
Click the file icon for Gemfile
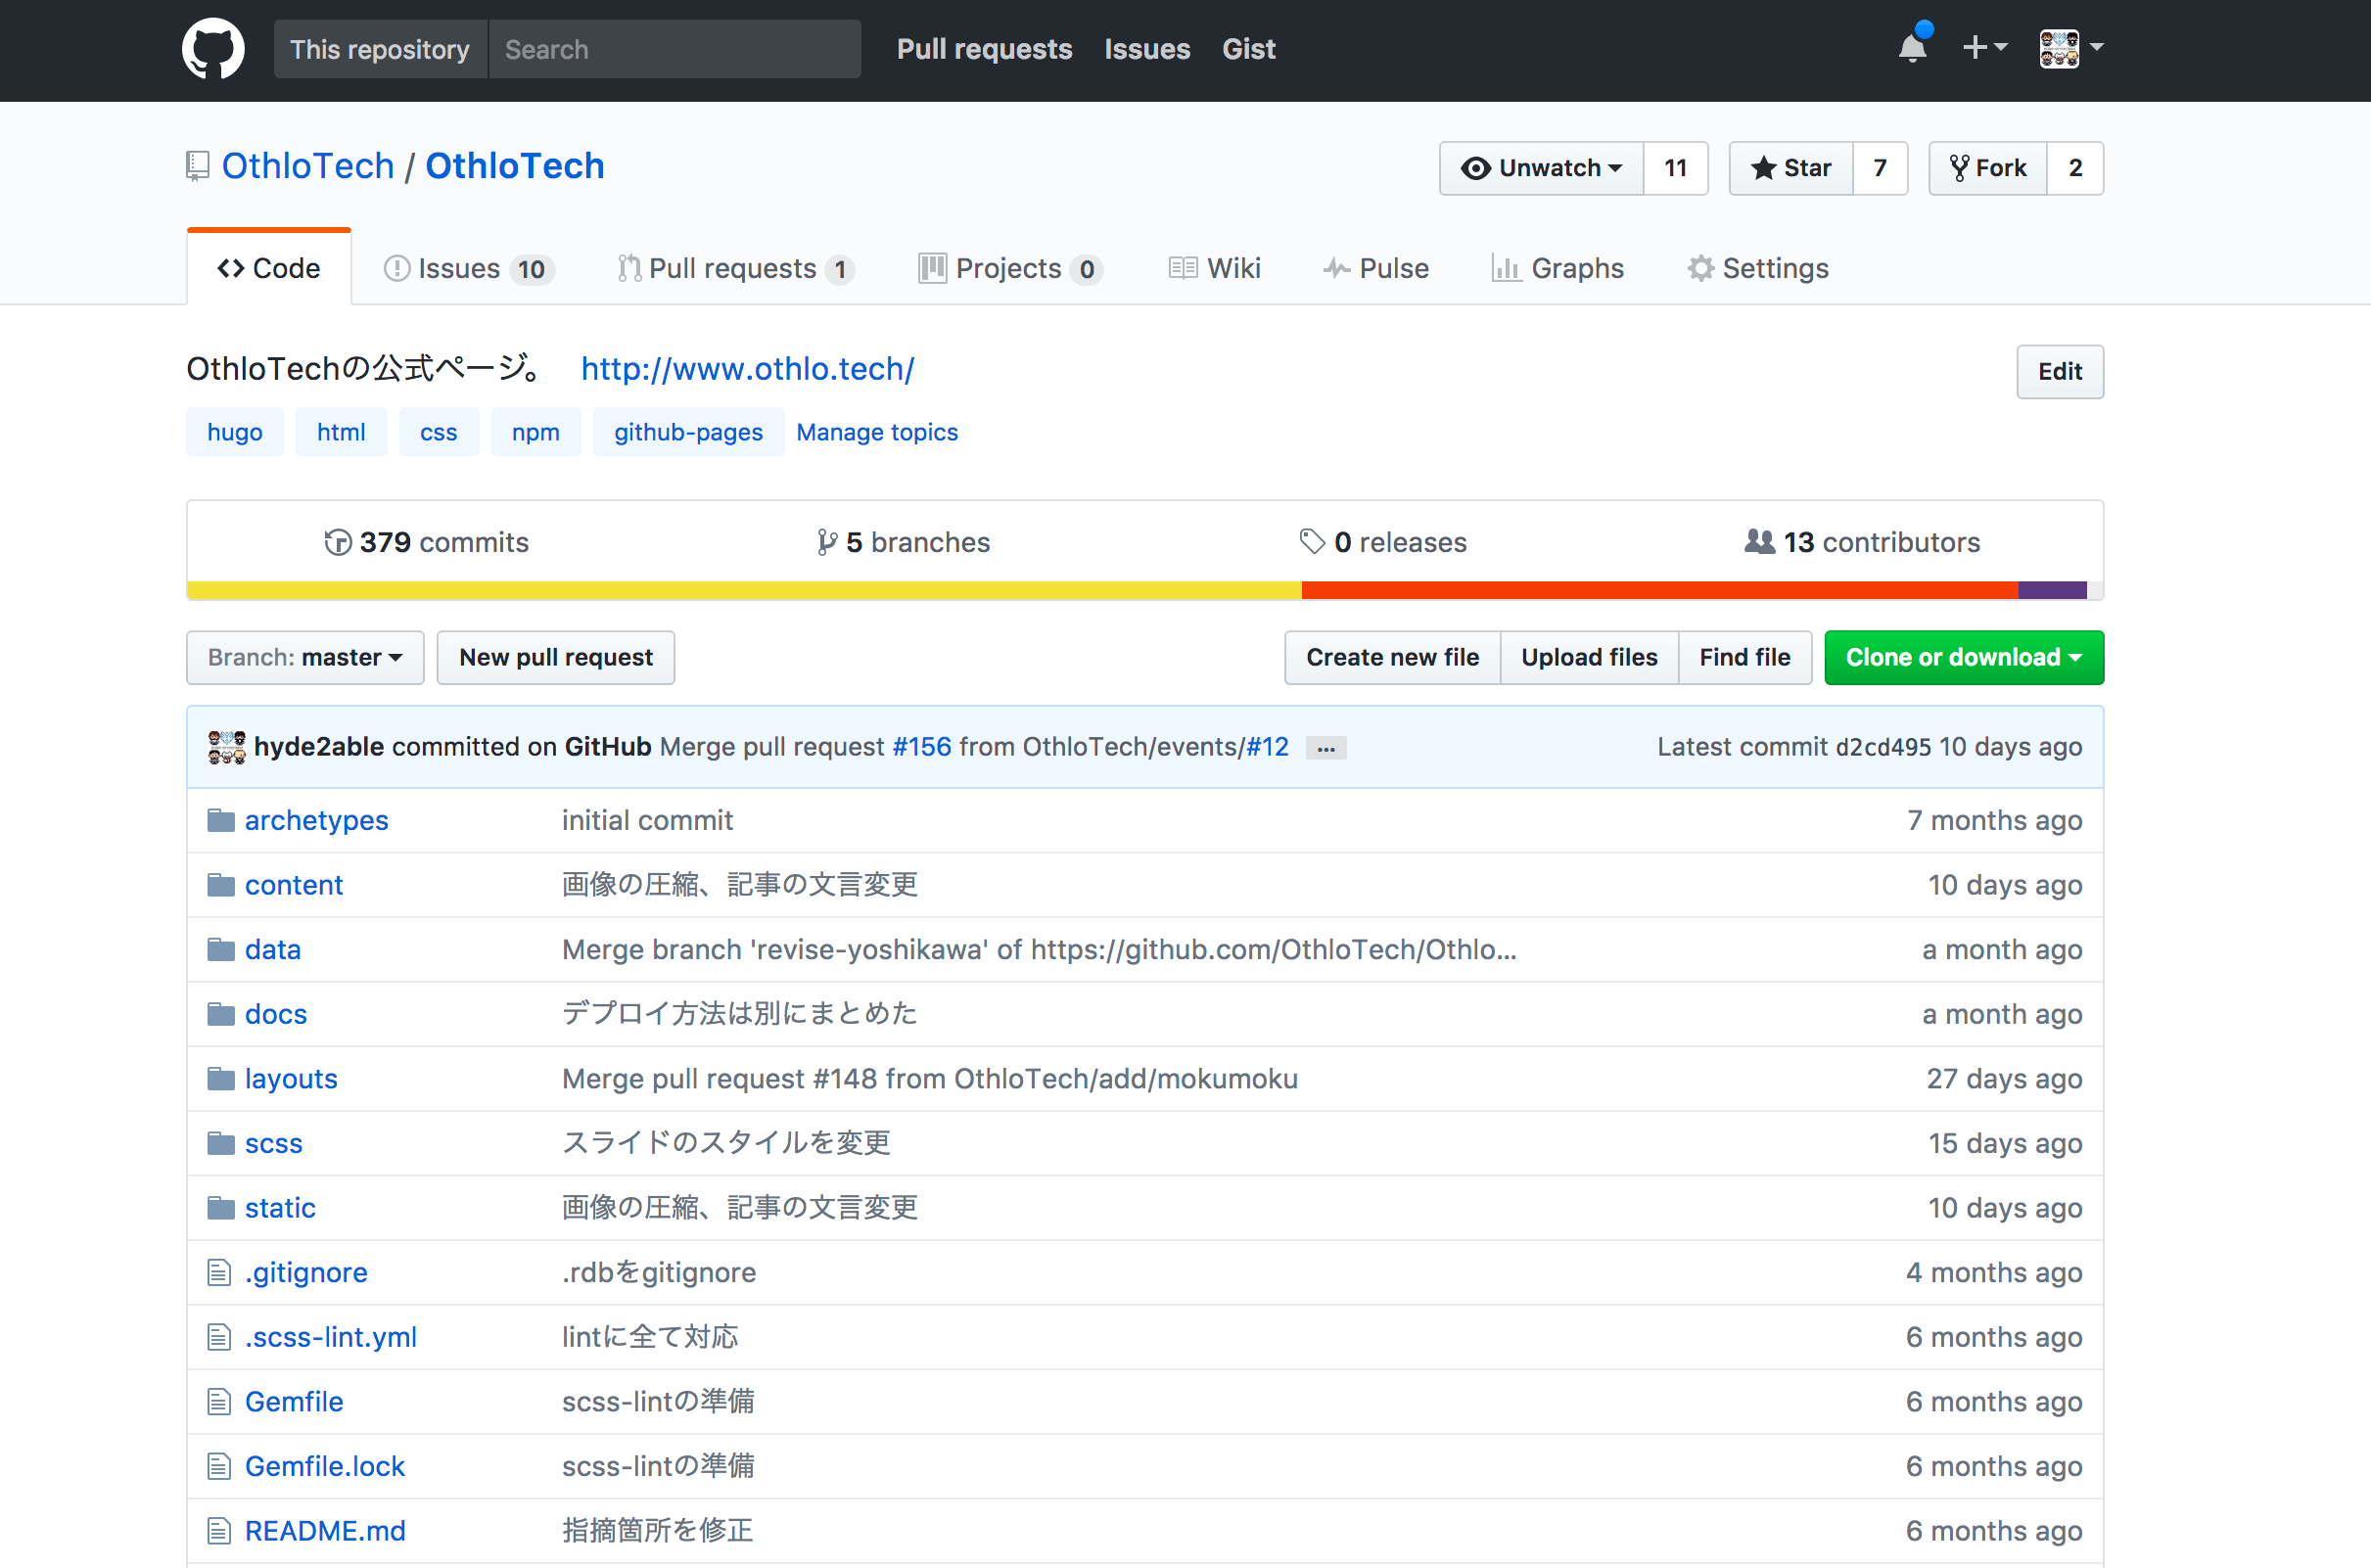(x=219, y=1402)
